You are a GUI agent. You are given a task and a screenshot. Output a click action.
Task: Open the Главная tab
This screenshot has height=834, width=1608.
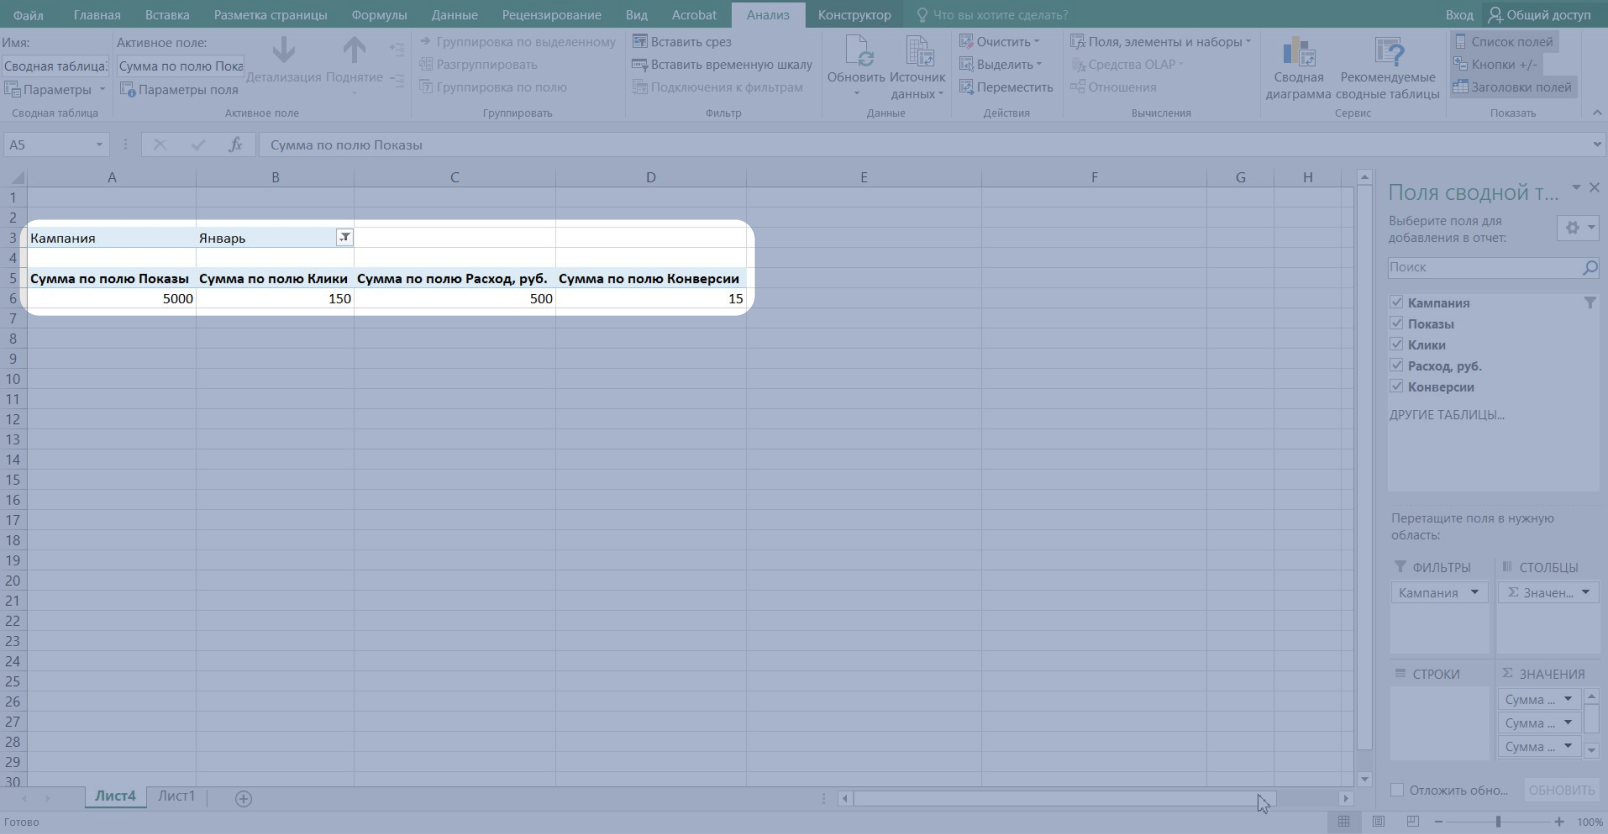coord(97,15)
